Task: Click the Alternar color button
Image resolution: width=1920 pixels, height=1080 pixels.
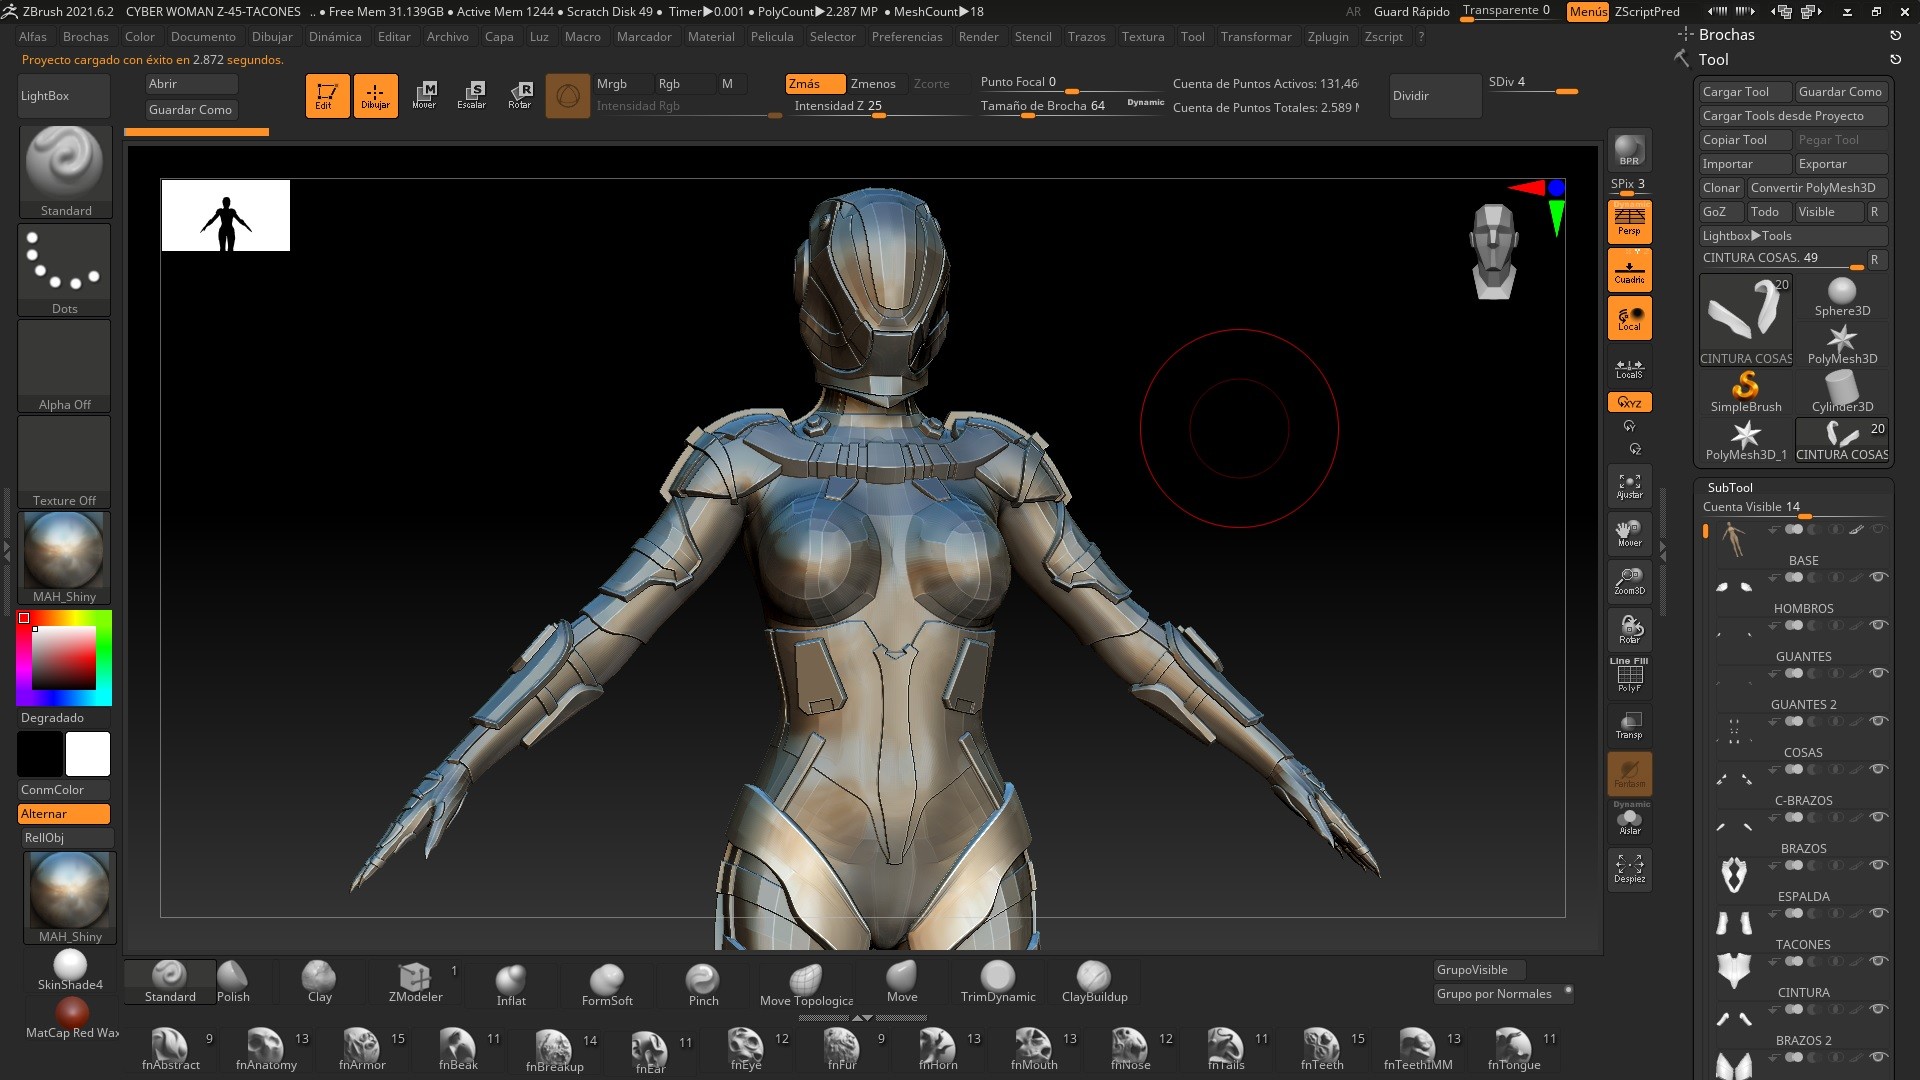Action: pos(64,814)
